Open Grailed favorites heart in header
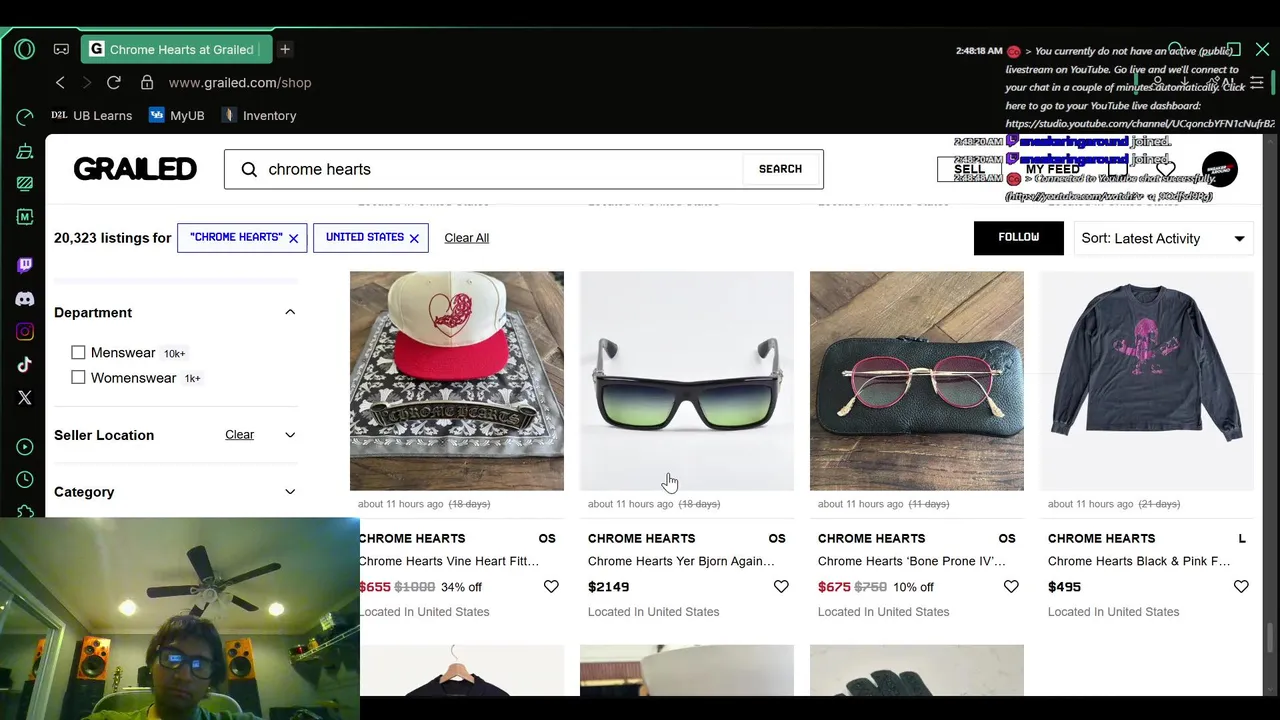The height and width of the screenshot is (720, 1280). (x=1165, y=169)
